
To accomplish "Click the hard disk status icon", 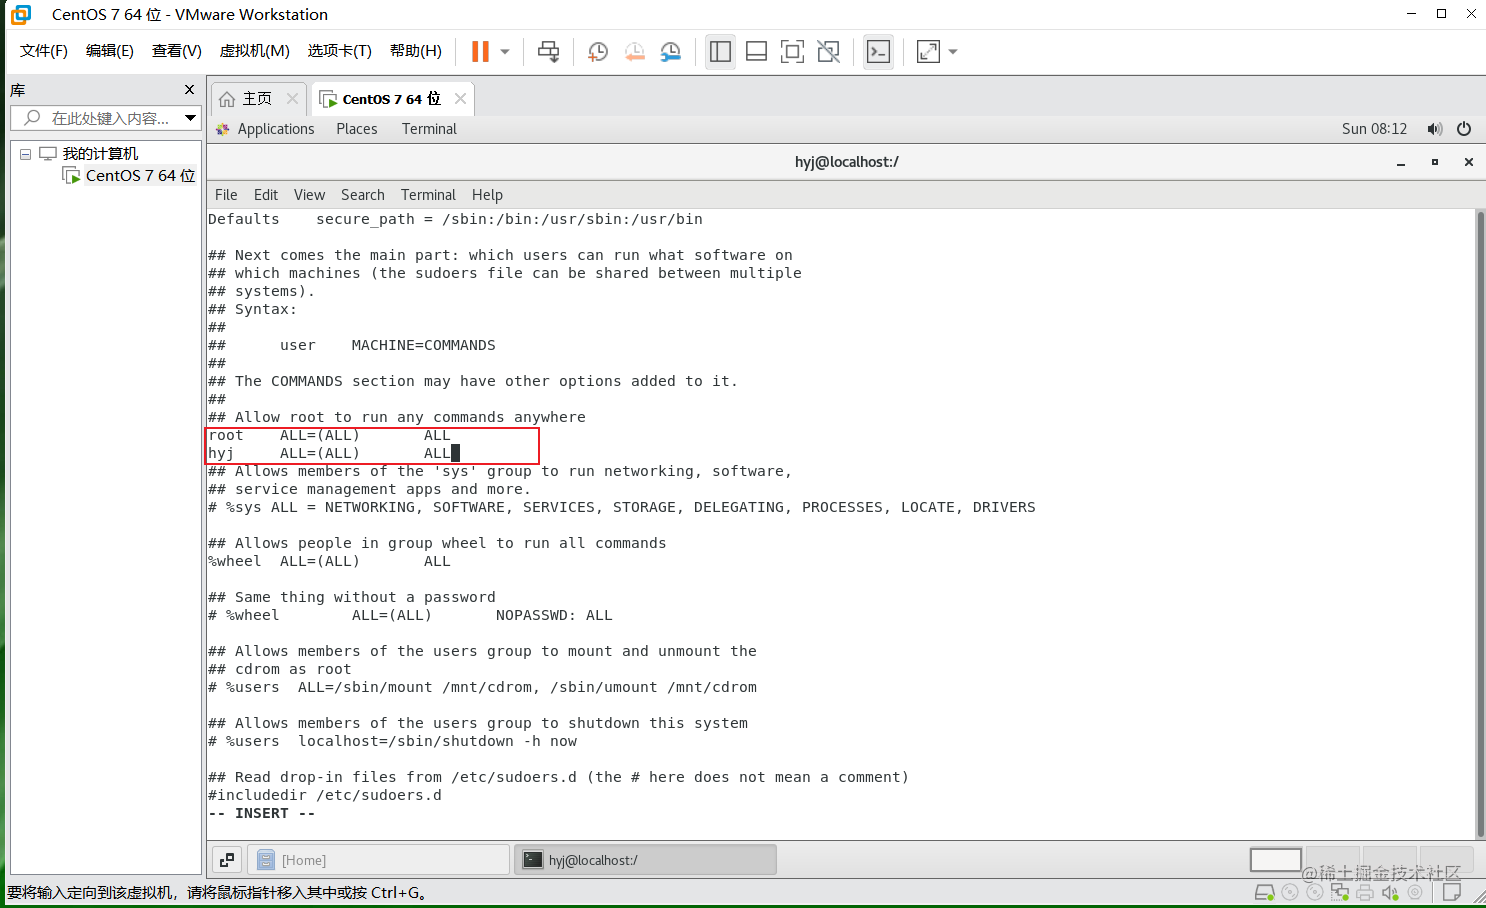I will (1264, 892).
